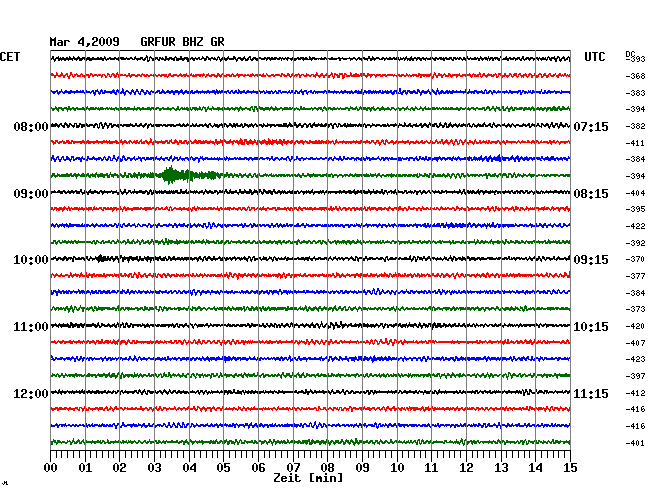Image resolution: width=650 pixels, height=494 pixels.
Task: Select the CET timezone label
Action: [10, 57]
